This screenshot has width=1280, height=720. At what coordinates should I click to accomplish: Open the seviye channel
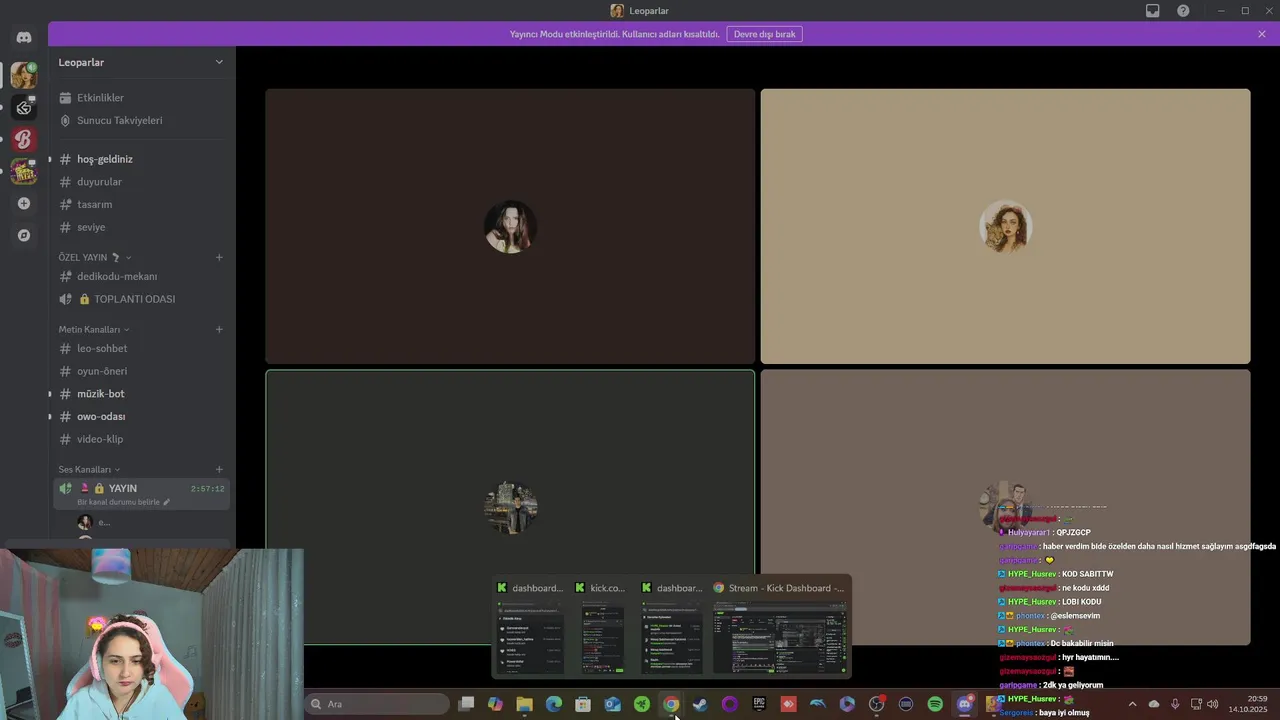141,227
